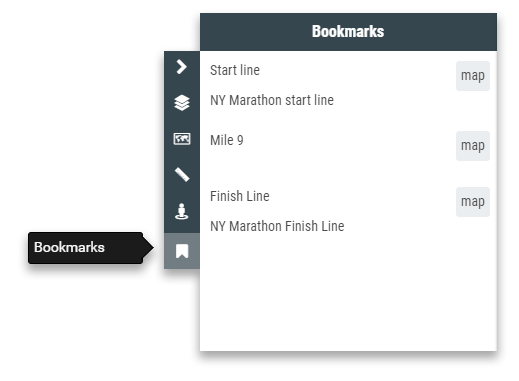Click map button for Finish Line

coord(473,202)
